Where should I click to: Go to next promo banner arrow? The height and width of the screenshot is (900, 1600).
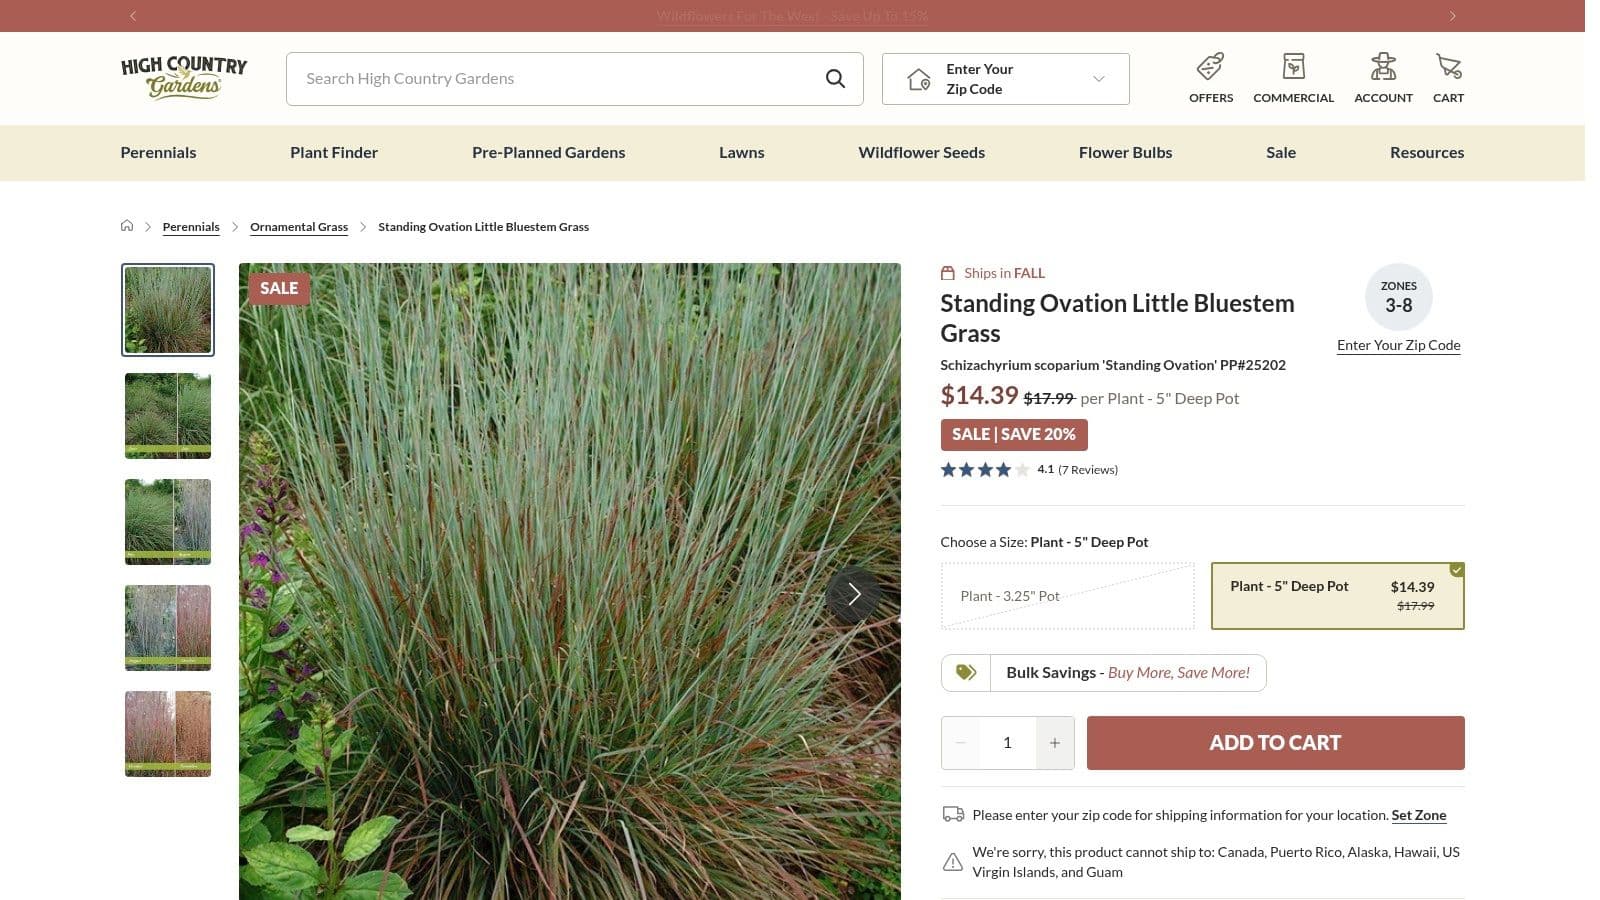1452,16
